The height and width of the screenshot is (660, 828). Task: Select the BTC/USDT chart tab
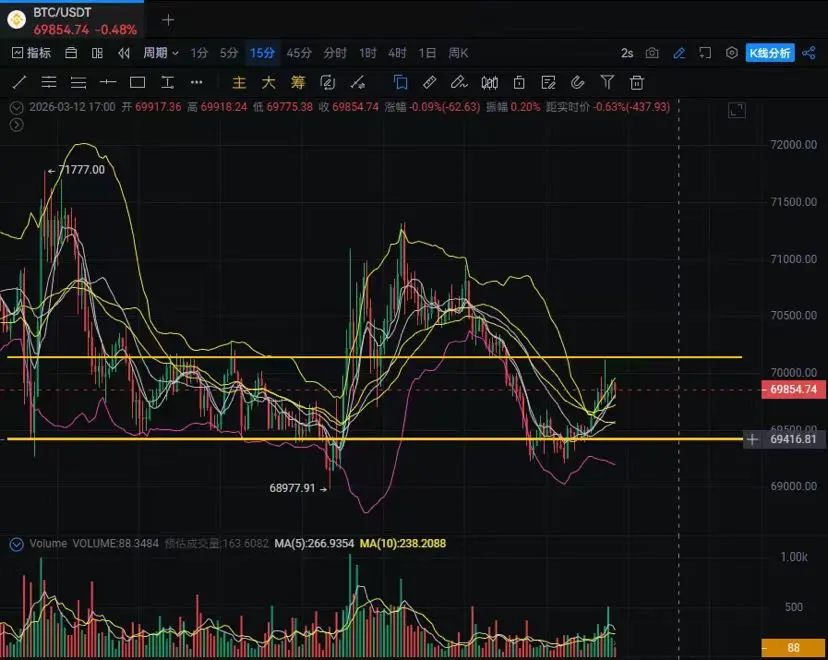tap(72, 20)
